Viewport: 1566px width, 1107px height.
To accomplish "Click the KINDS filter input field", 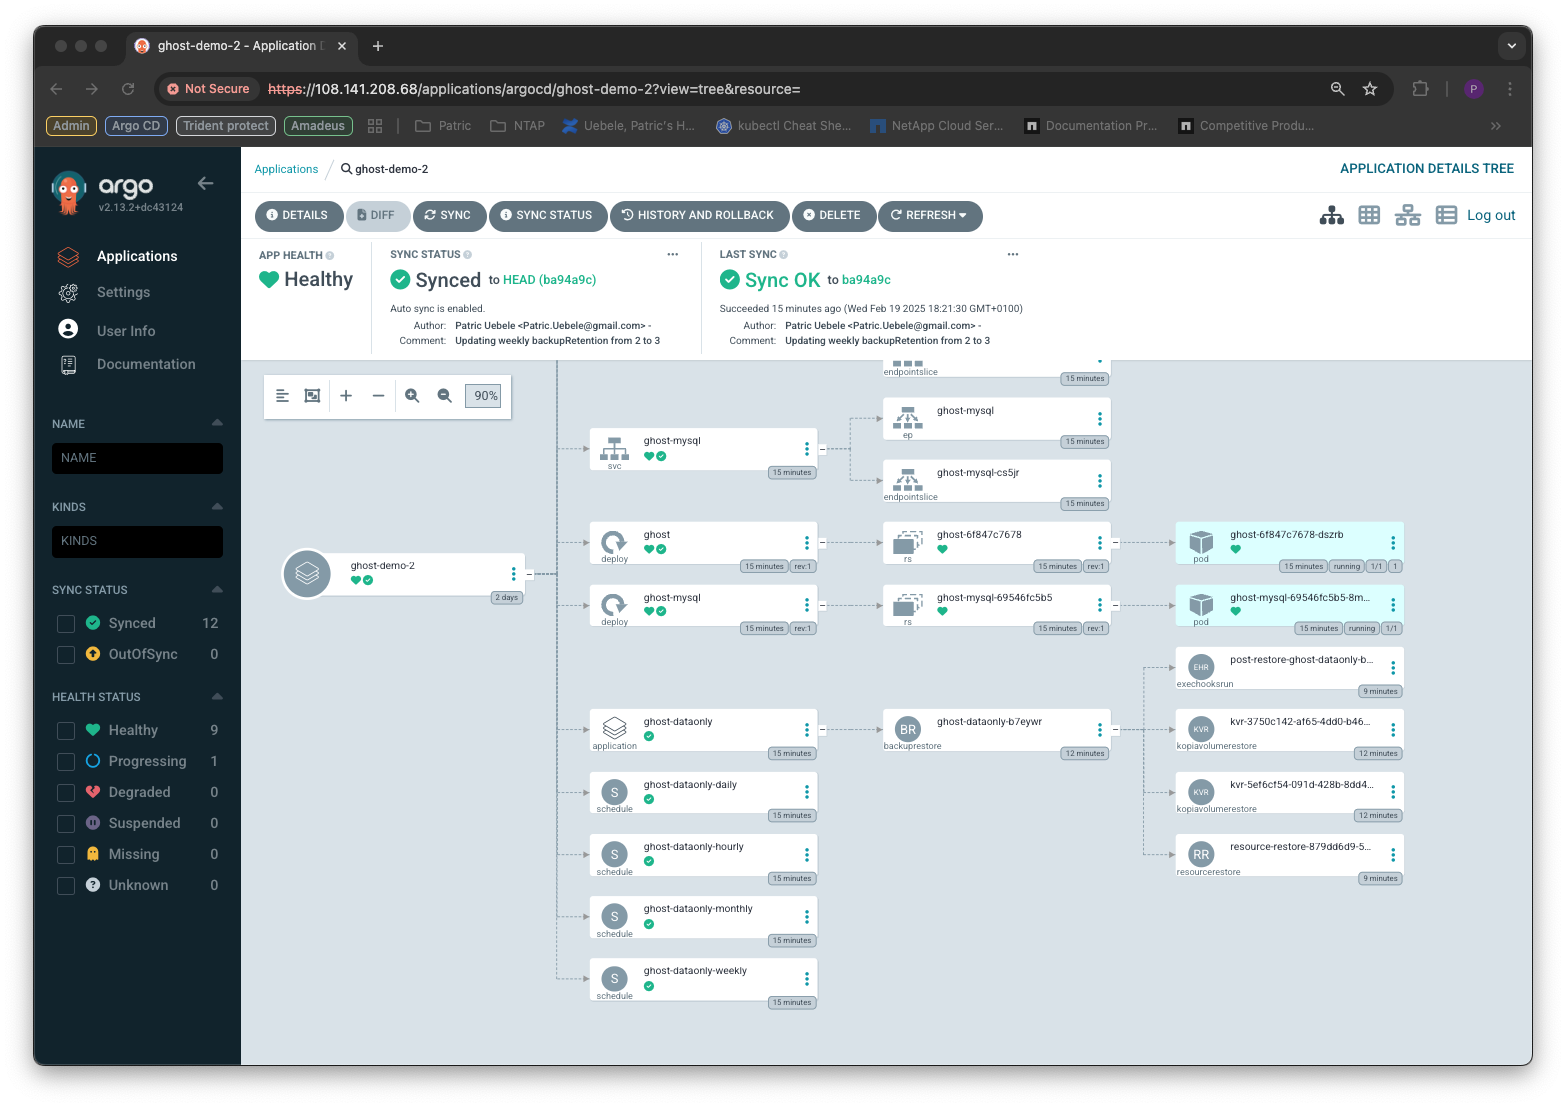I will (x=137, y=541).
